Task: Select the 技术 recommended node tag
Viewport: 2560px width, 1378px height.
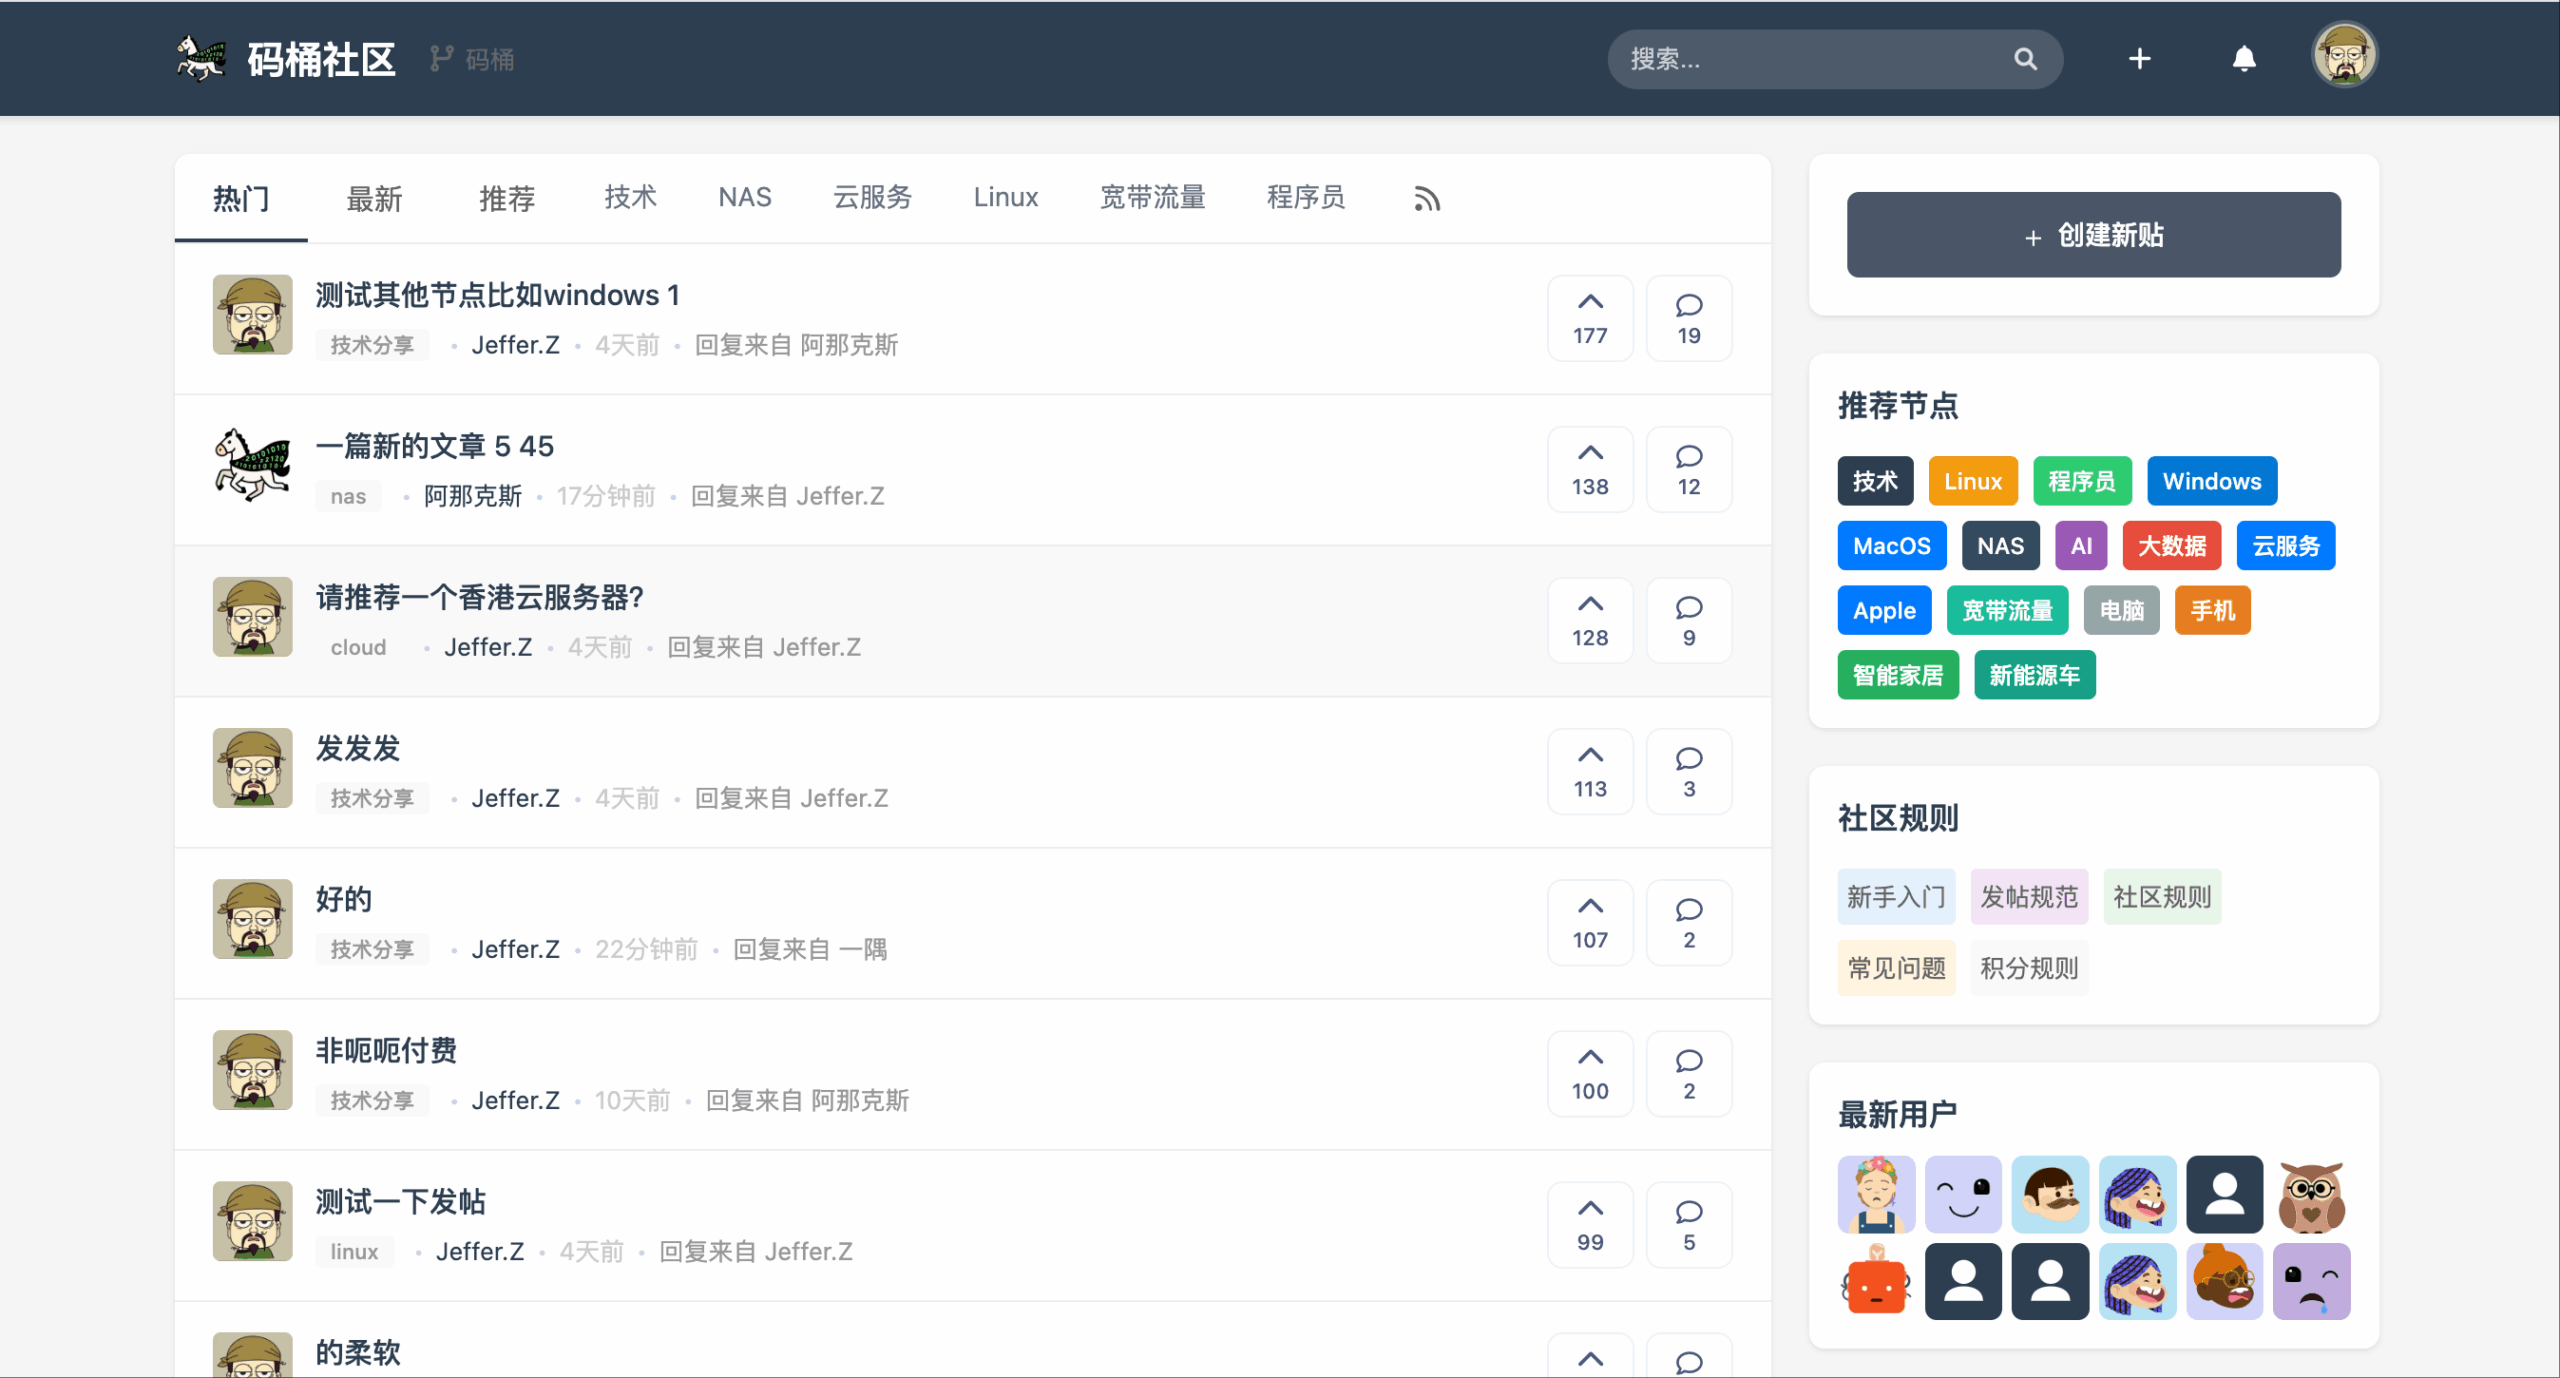Action: (x=1875, y=481)
